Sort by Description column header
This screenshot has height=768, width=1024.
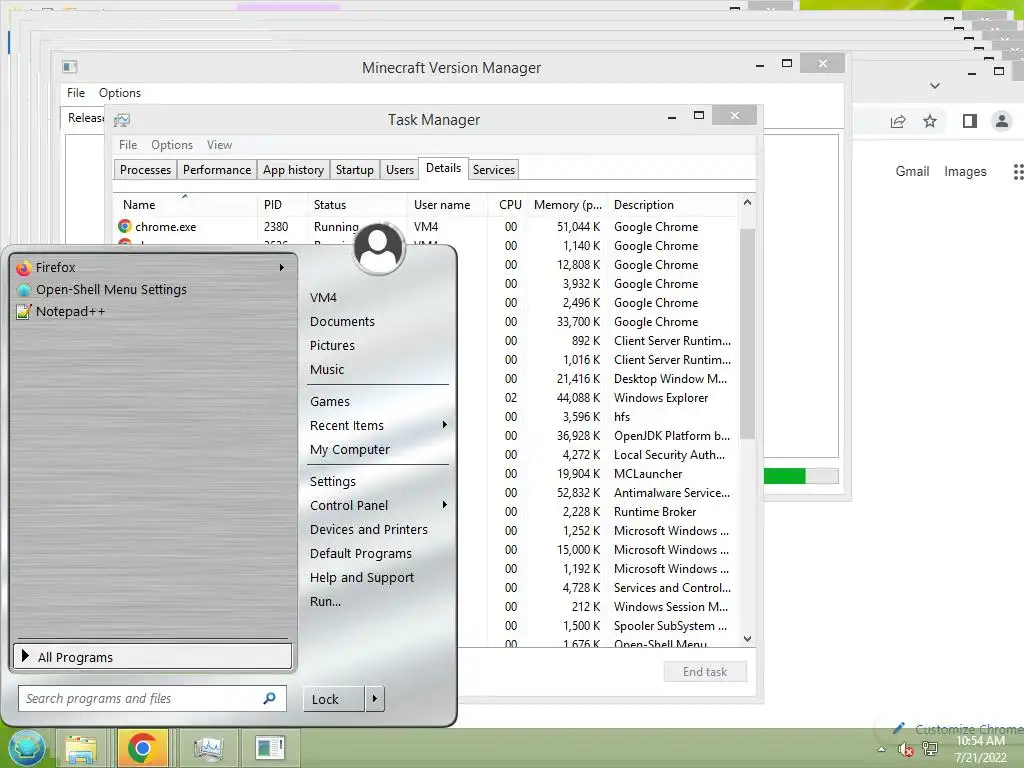[x=673, y=204]
